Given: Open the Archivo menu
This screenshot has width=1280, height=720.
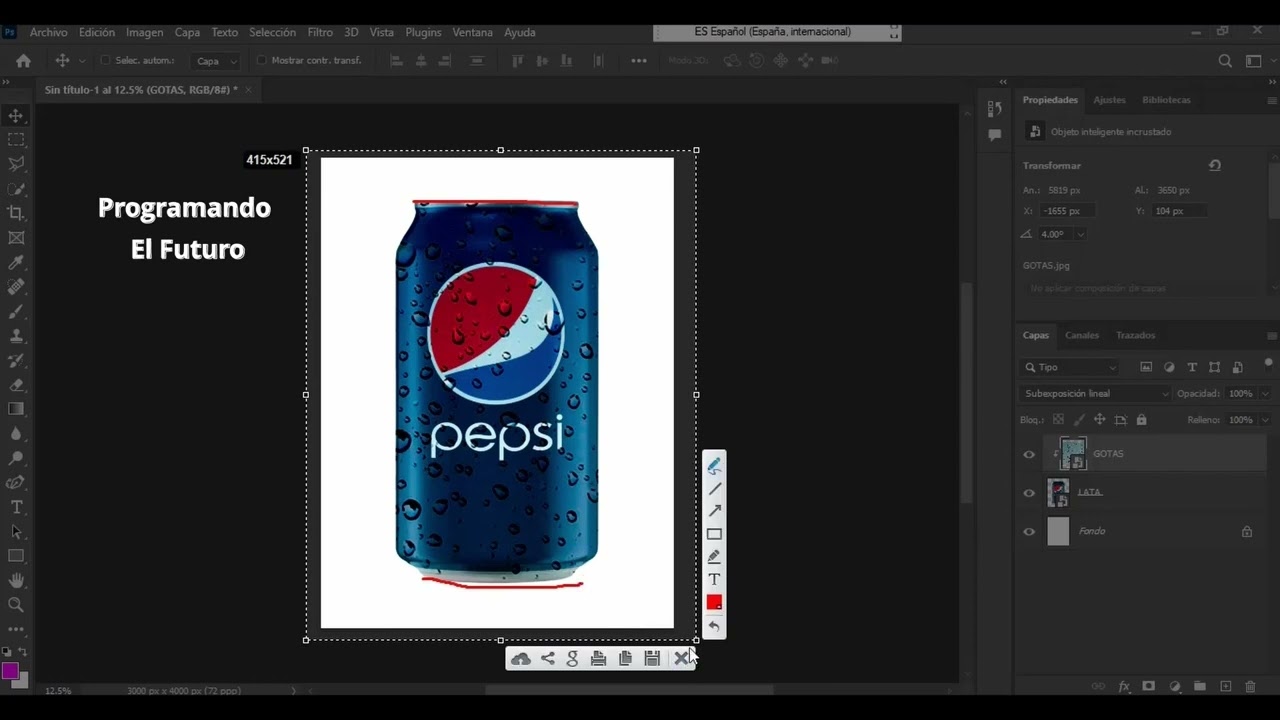Looking at the screenshot, I should pyautogui.click(x=49, y=32).
